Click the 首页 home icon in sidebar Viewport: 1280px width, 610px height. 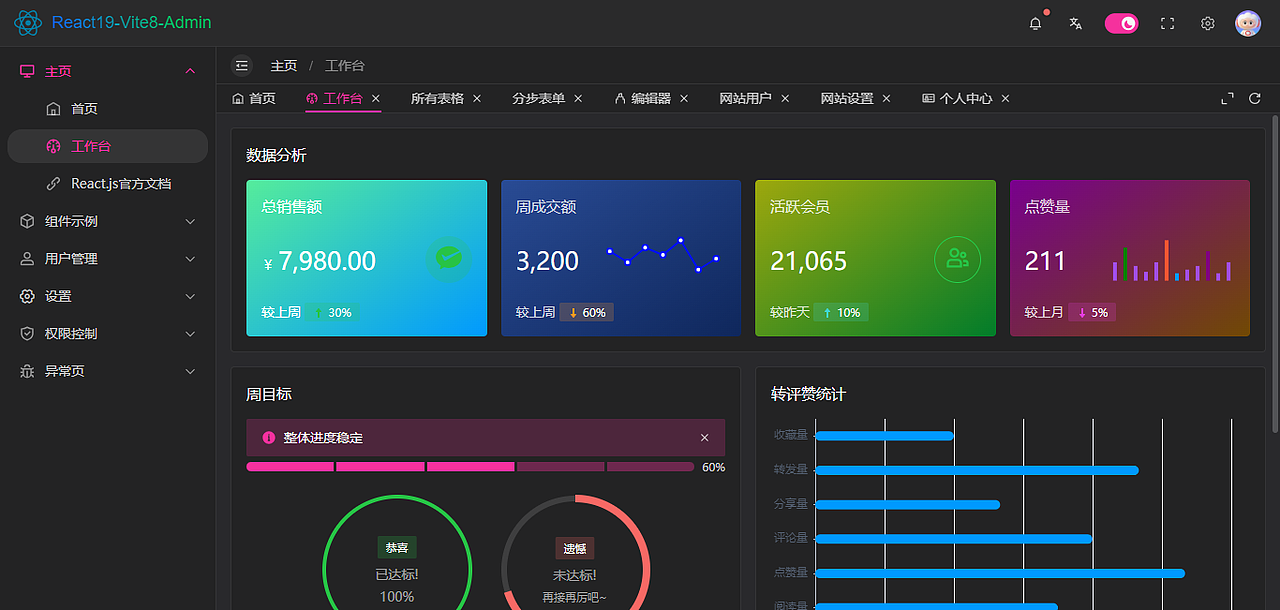pyautogui.click(x=54, y=109)
